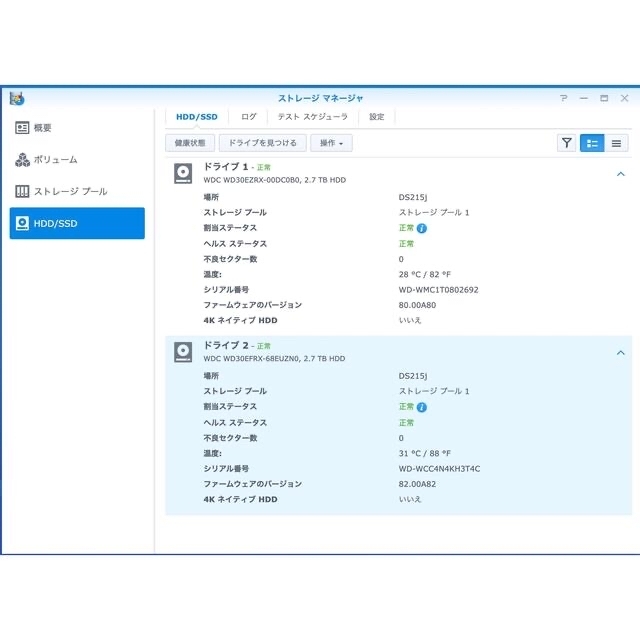Image resolution: width=640 pixels, height=640 pixels.
Task: Select the ドライブ 1 title text
Action: coord(226,167)
